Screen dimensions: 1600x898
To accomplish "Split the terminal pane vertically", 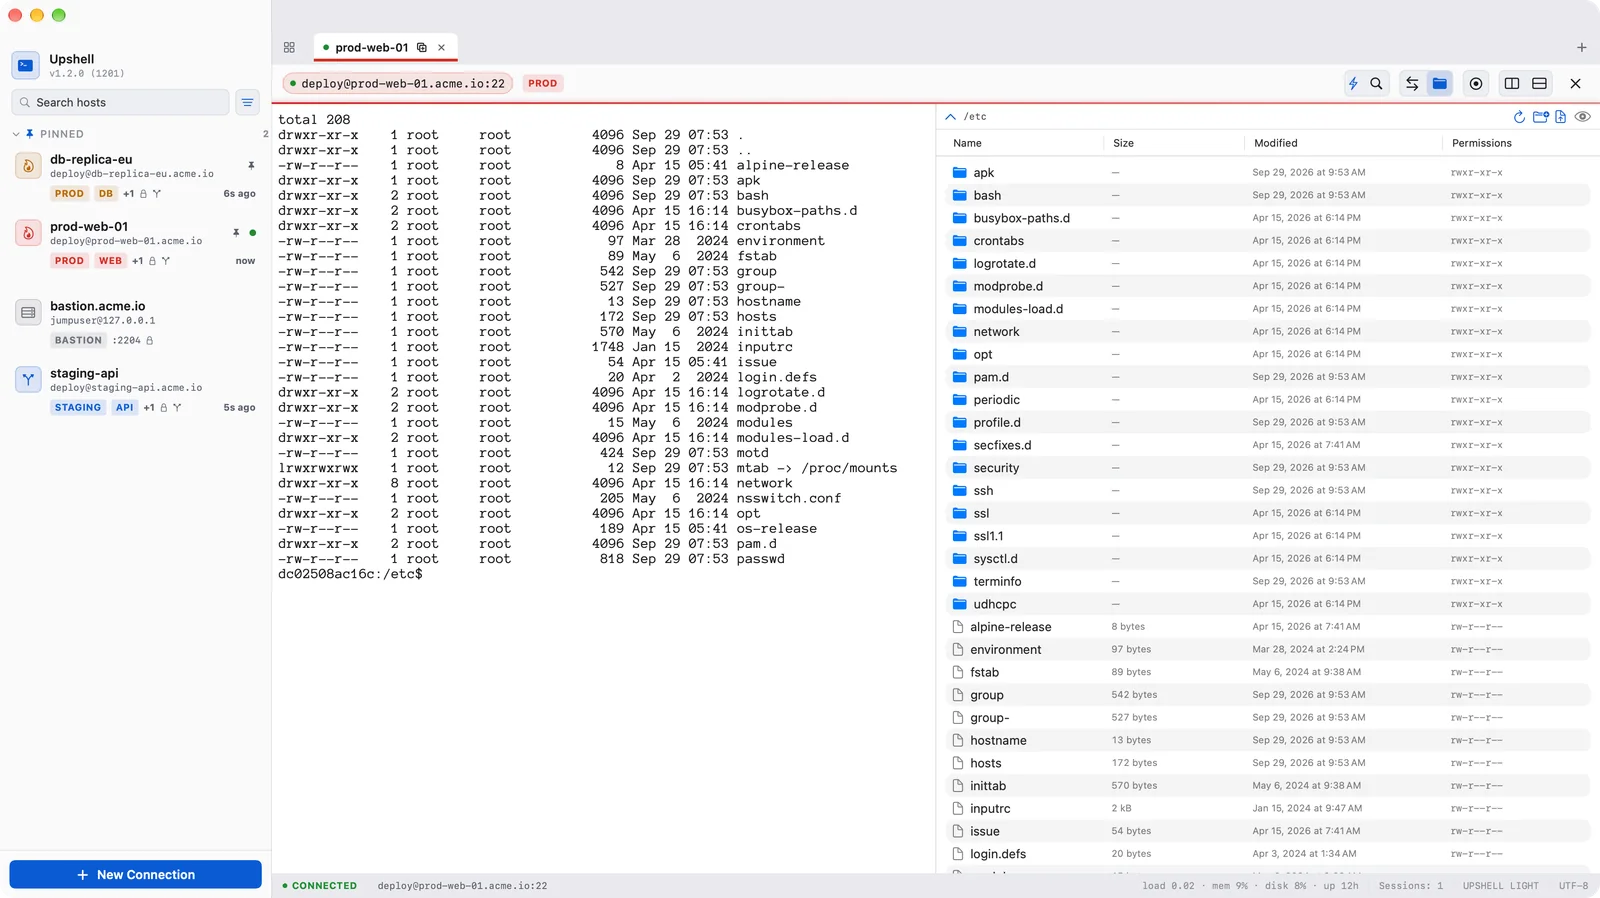I will (x=1512, y=84).
